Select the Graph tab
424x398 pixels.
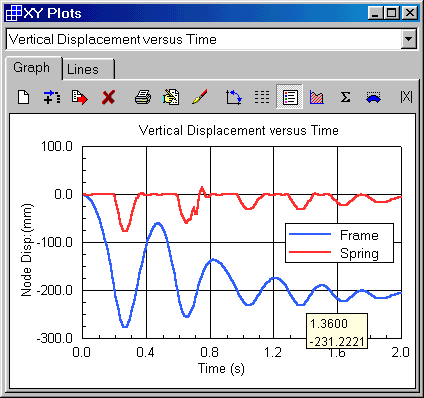33,68
